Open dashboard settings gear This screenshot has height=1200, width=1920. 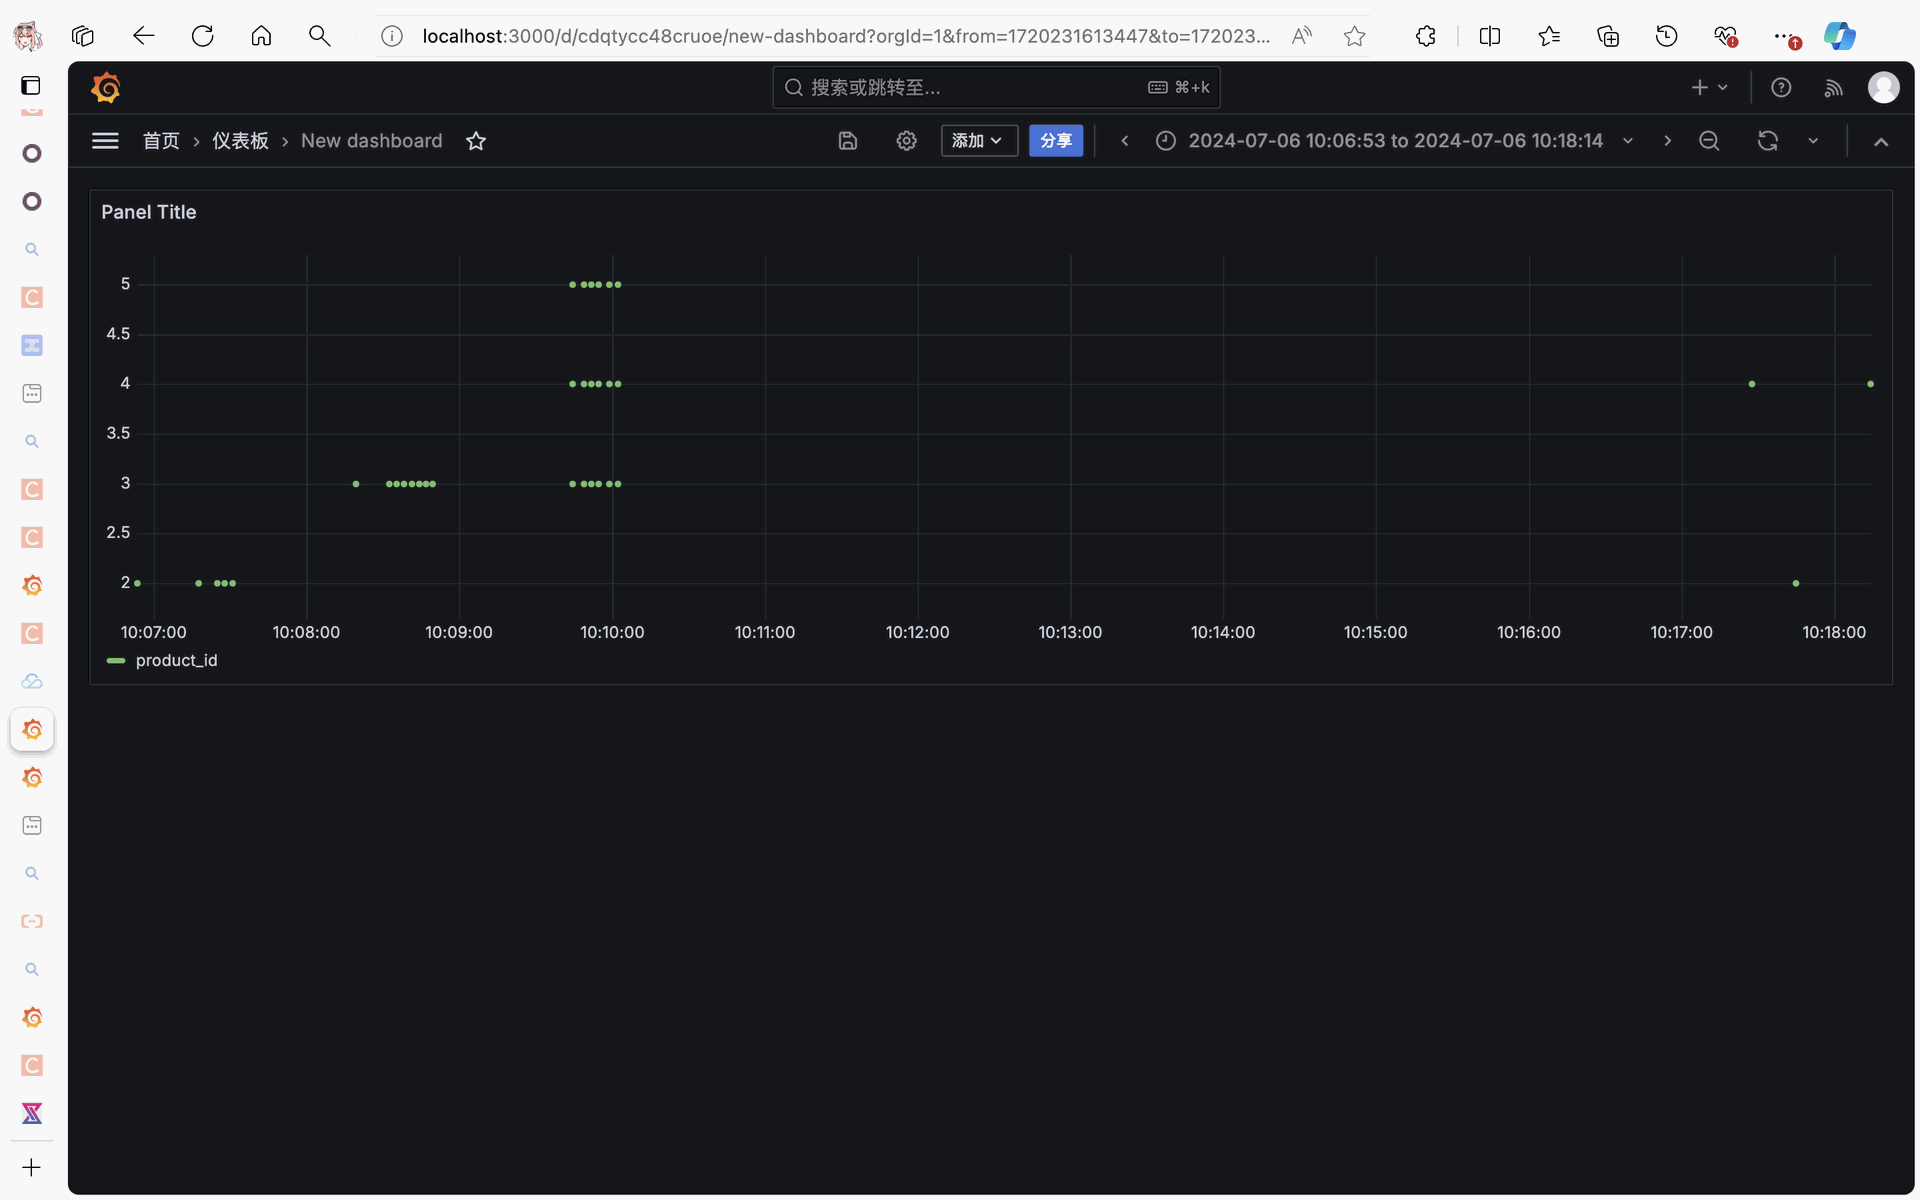pyautogui.click(x=906, y=141)
